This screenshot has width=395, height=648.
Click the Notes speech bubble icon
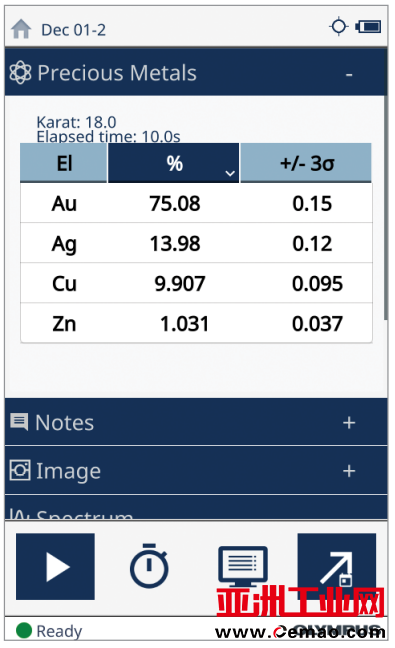pos(19,422)
